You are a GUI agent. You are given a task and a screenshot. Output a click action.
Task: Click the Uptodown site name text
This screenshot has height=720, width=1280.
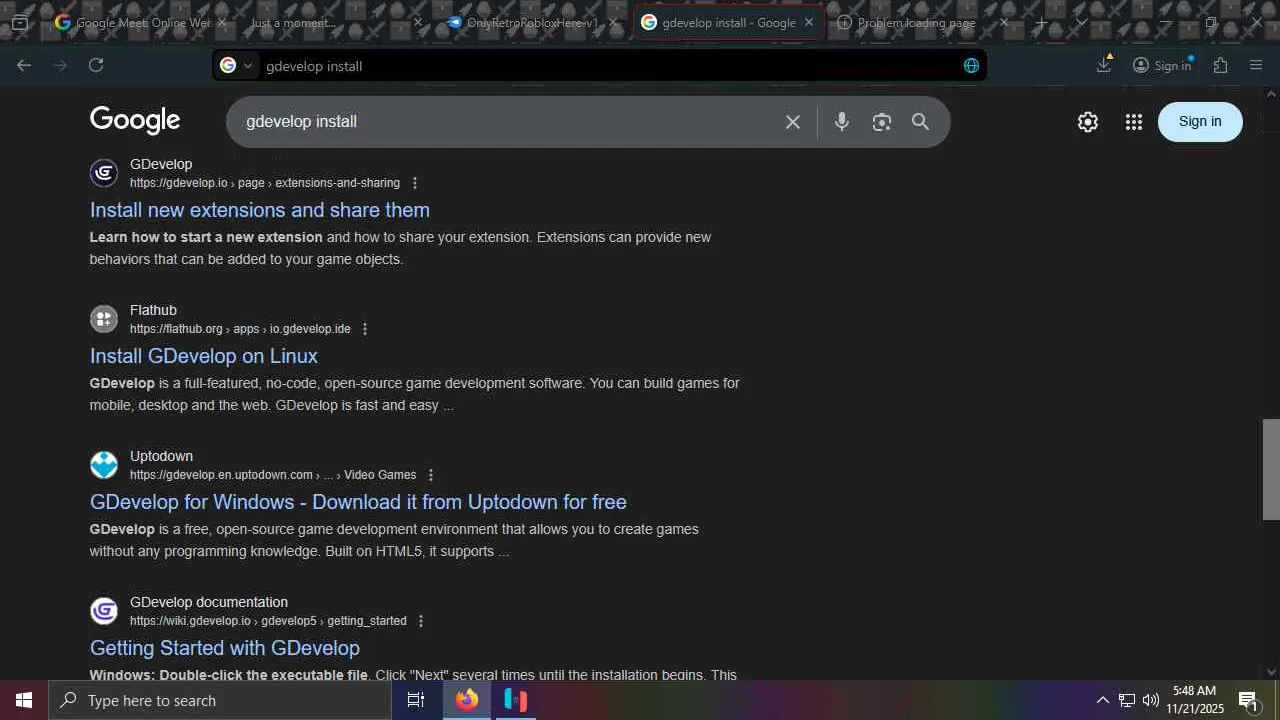[x=161, y=456]
